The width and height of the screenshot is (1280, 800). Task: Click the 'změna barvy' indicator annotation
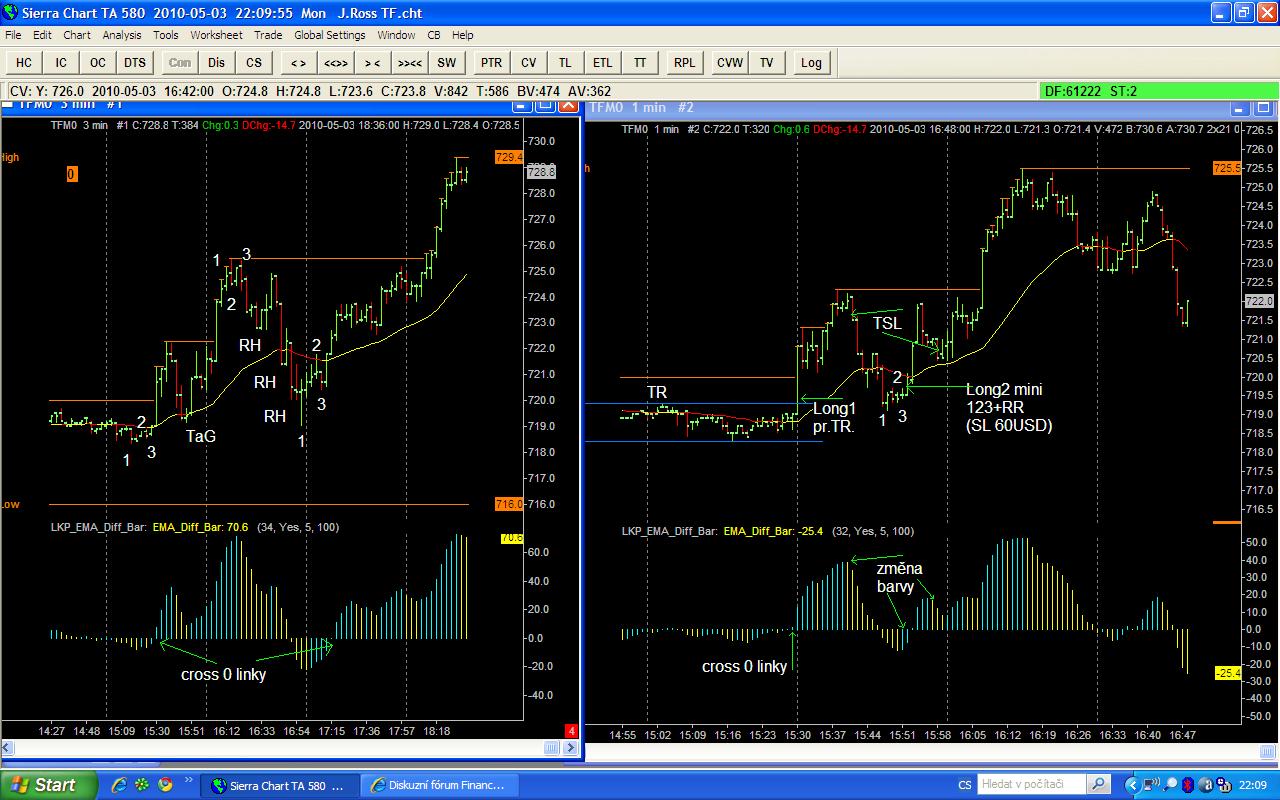point(899,578)
